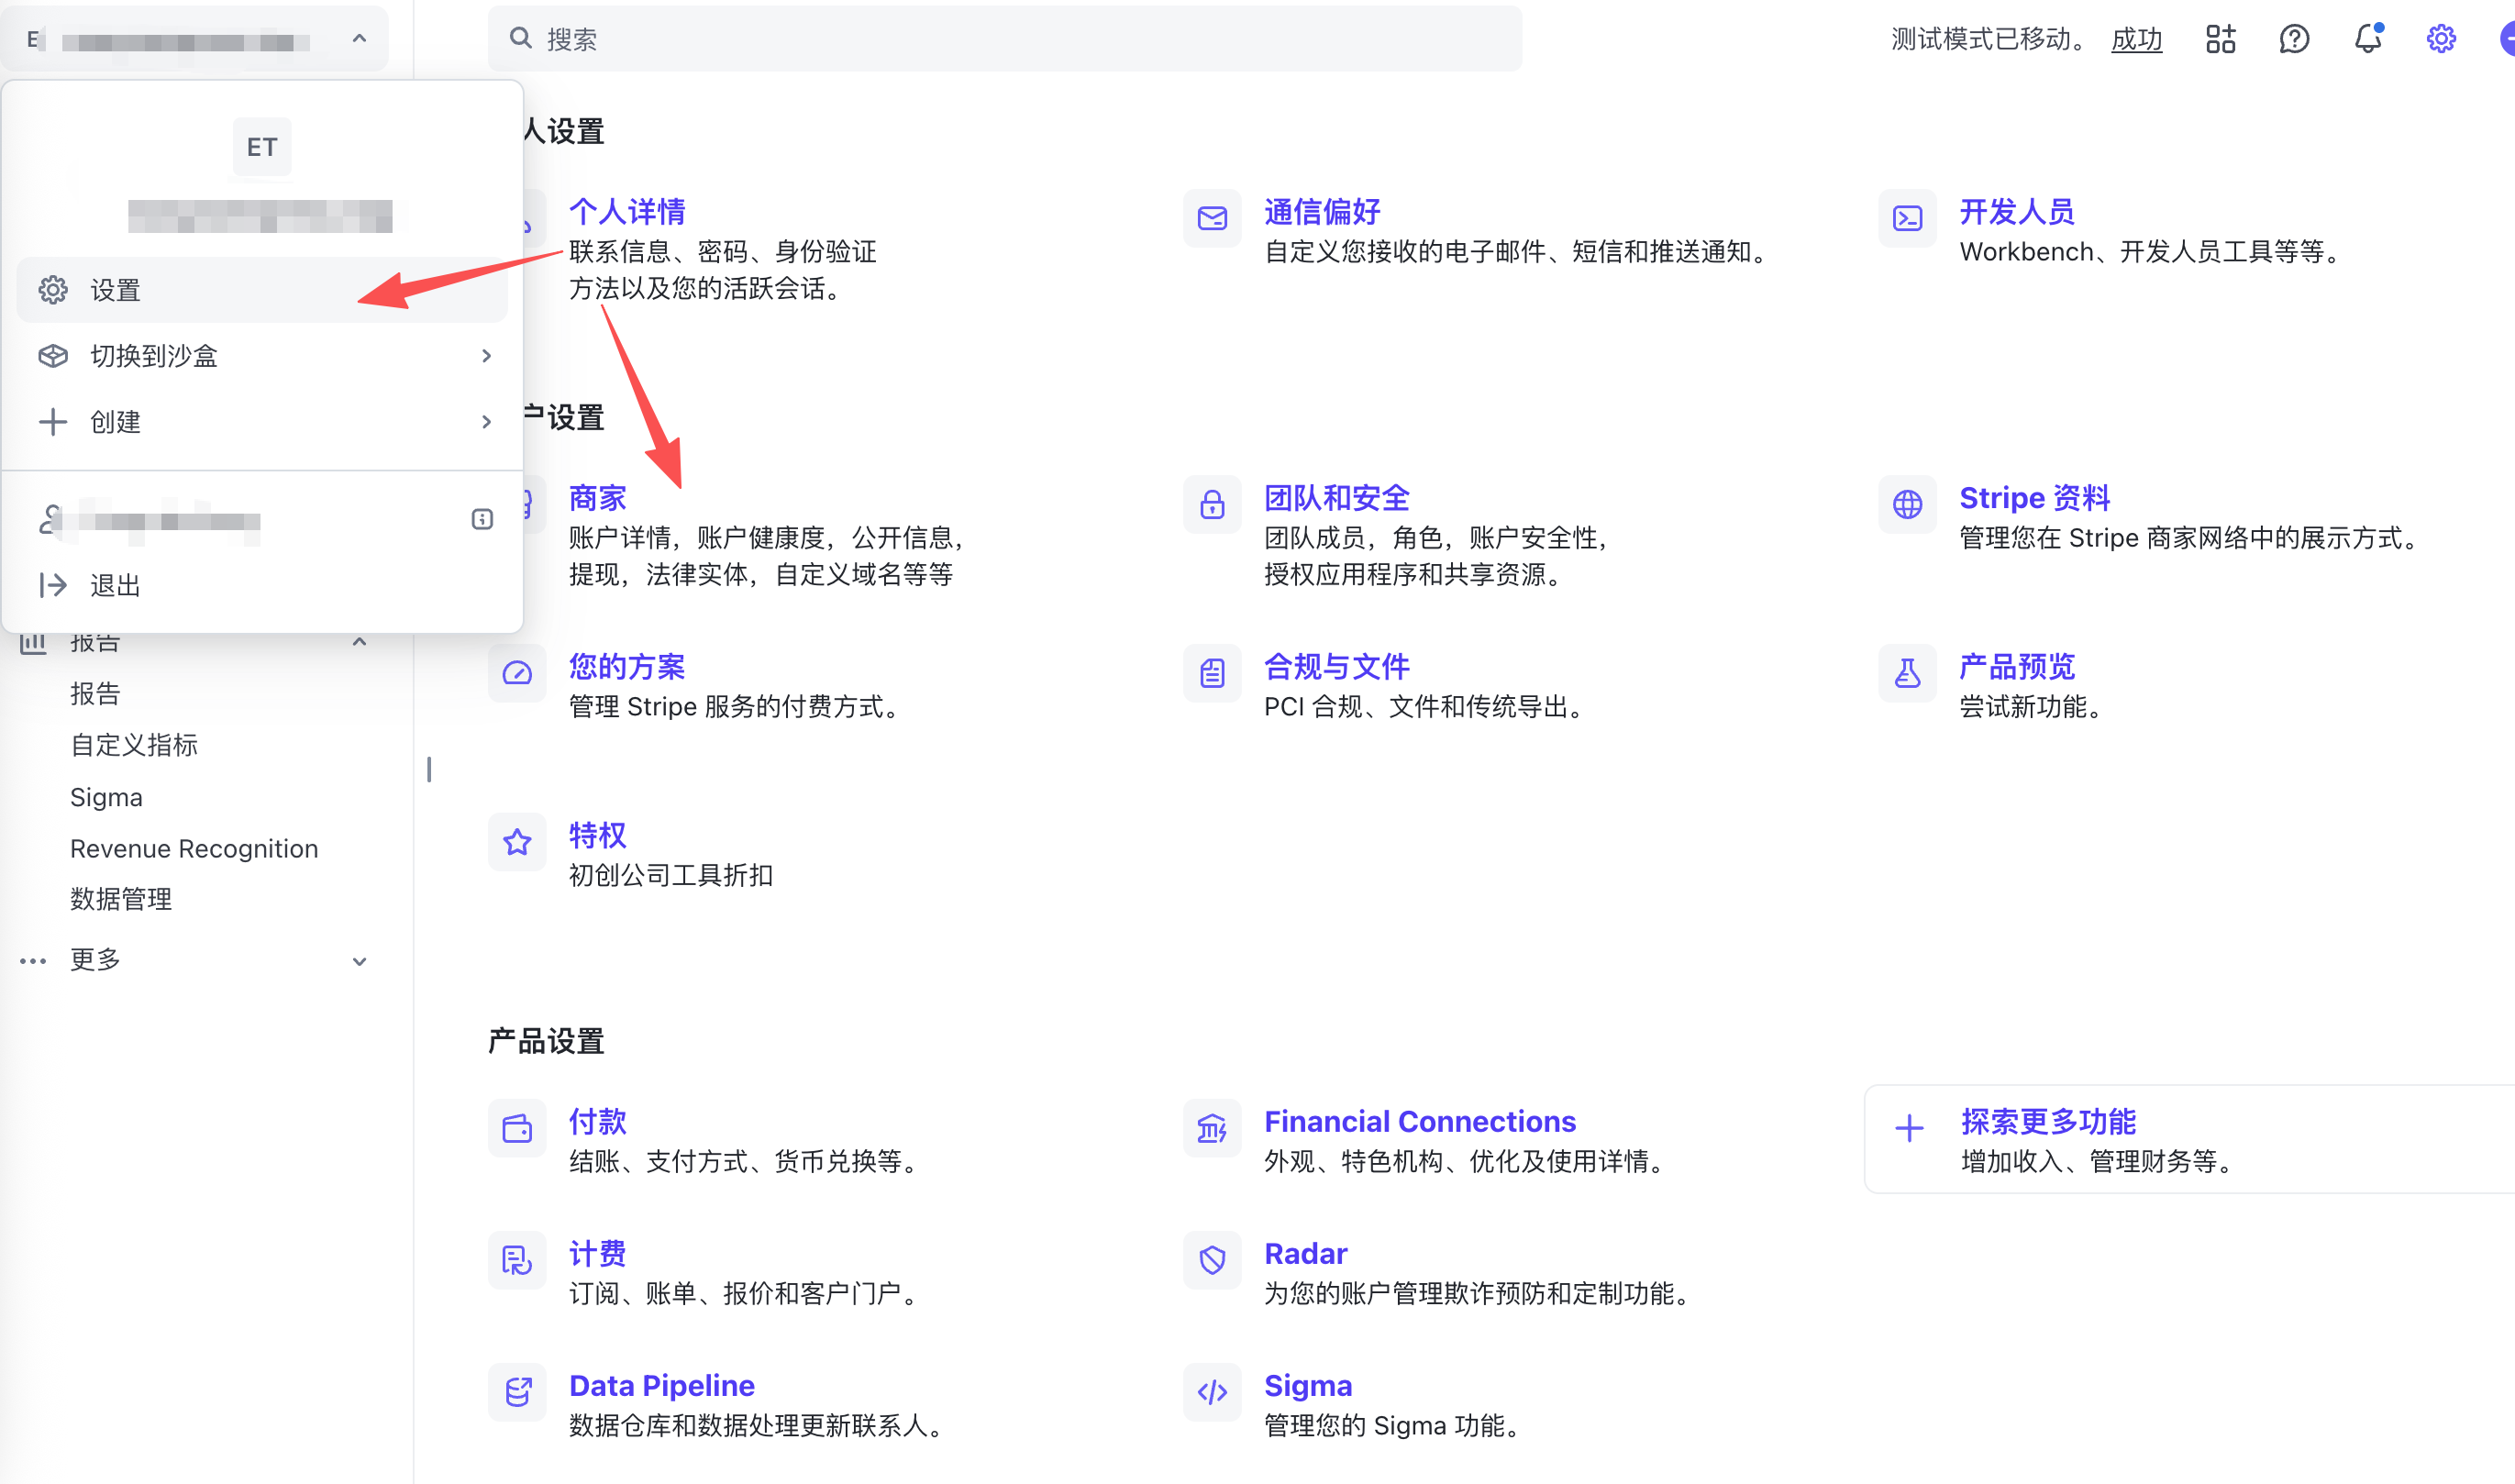Open the 商家 settings link
The width and height of the screenshot is (2515, 1484).
coord(597,498)
